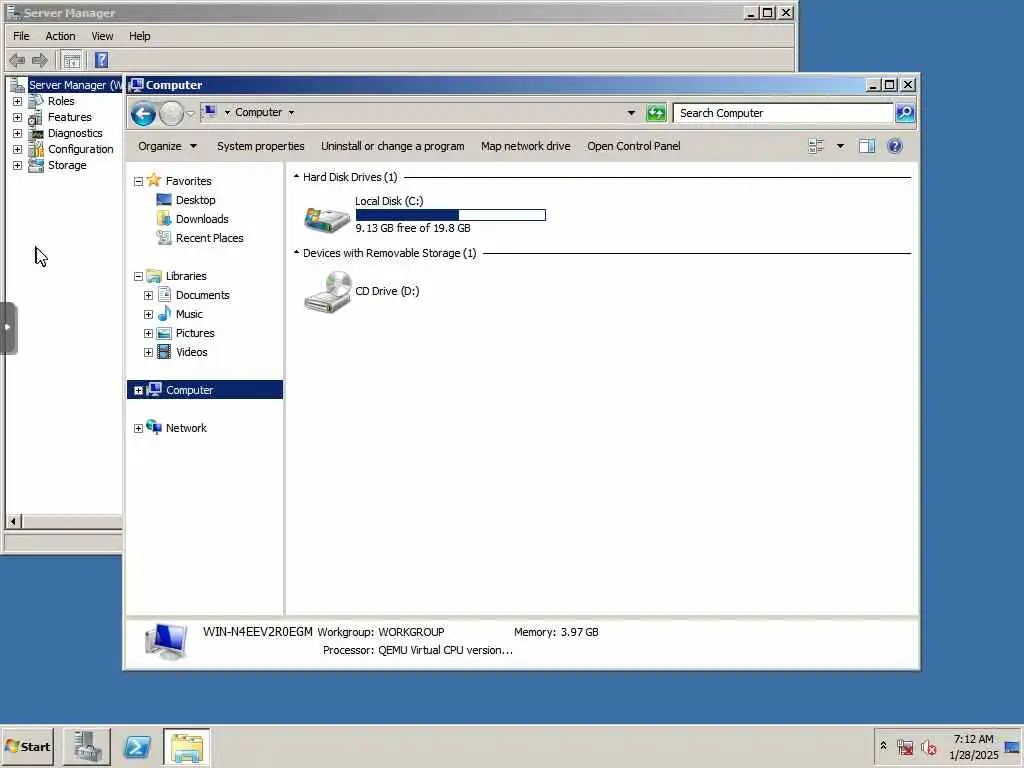Select Configuration in Server Manager tree
Image resolution: width=1024 pixels, height=768 pixels.
pos(80,149)
